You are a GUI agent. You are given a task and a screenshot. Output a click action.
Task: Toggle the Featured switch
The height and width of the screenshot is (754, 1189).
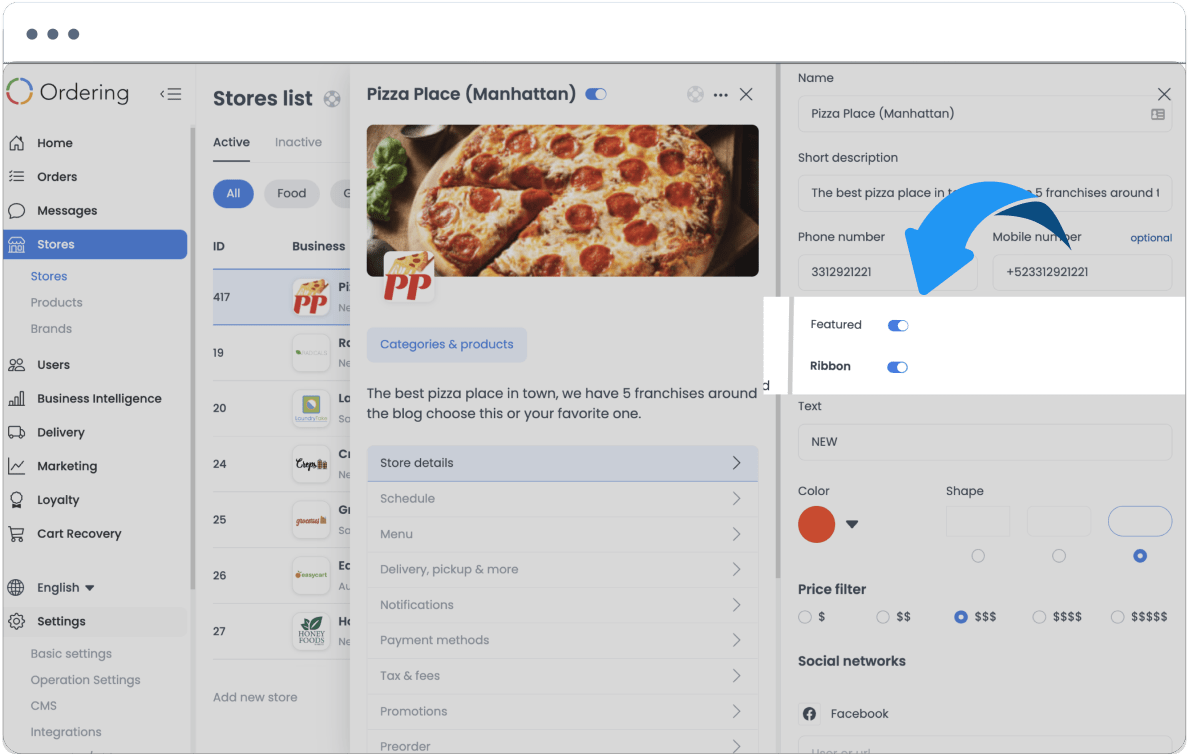898,325
